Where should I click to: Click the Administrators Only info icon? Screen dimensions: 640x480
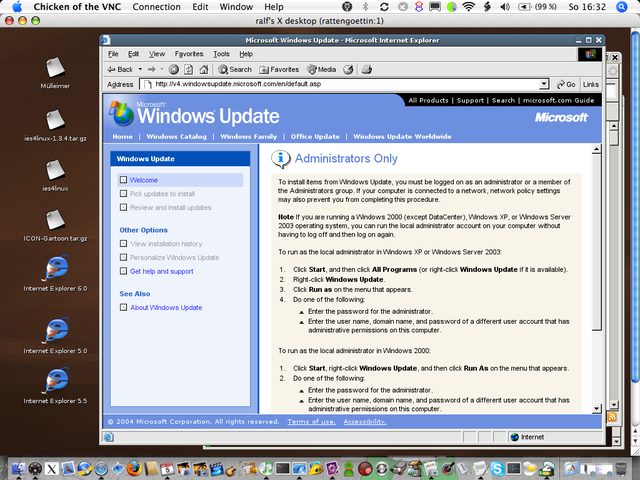coord(281,159)
